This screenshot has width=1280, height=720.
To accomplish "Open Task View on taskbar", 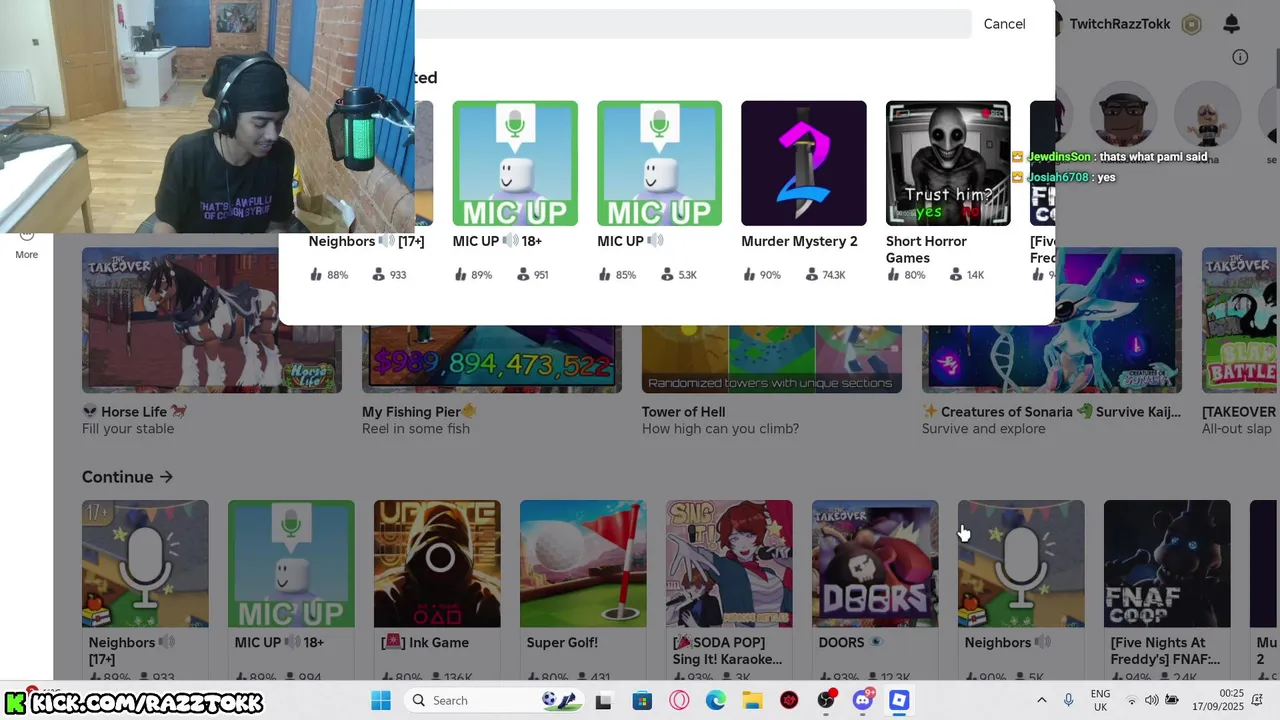I will (603, 700).
